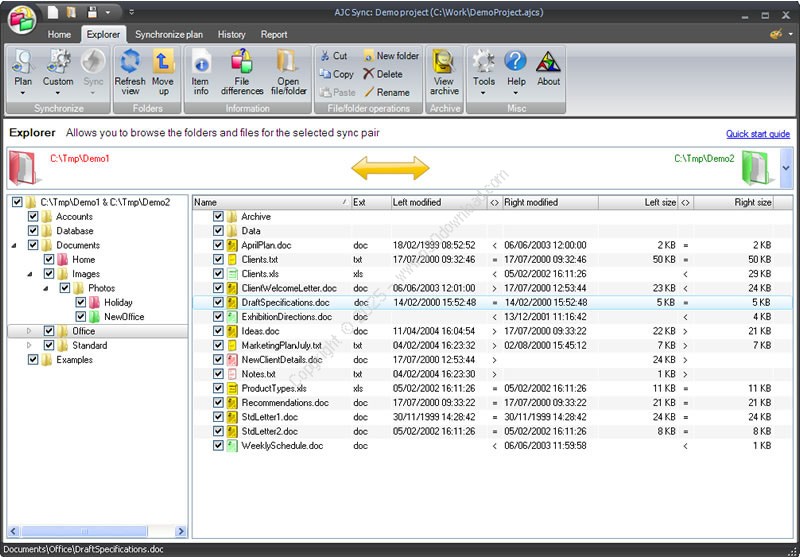The height and width of the screenshot is (557, 800).
Task: Switch to the Synchronize plan tab
Action: click(168, 34)
